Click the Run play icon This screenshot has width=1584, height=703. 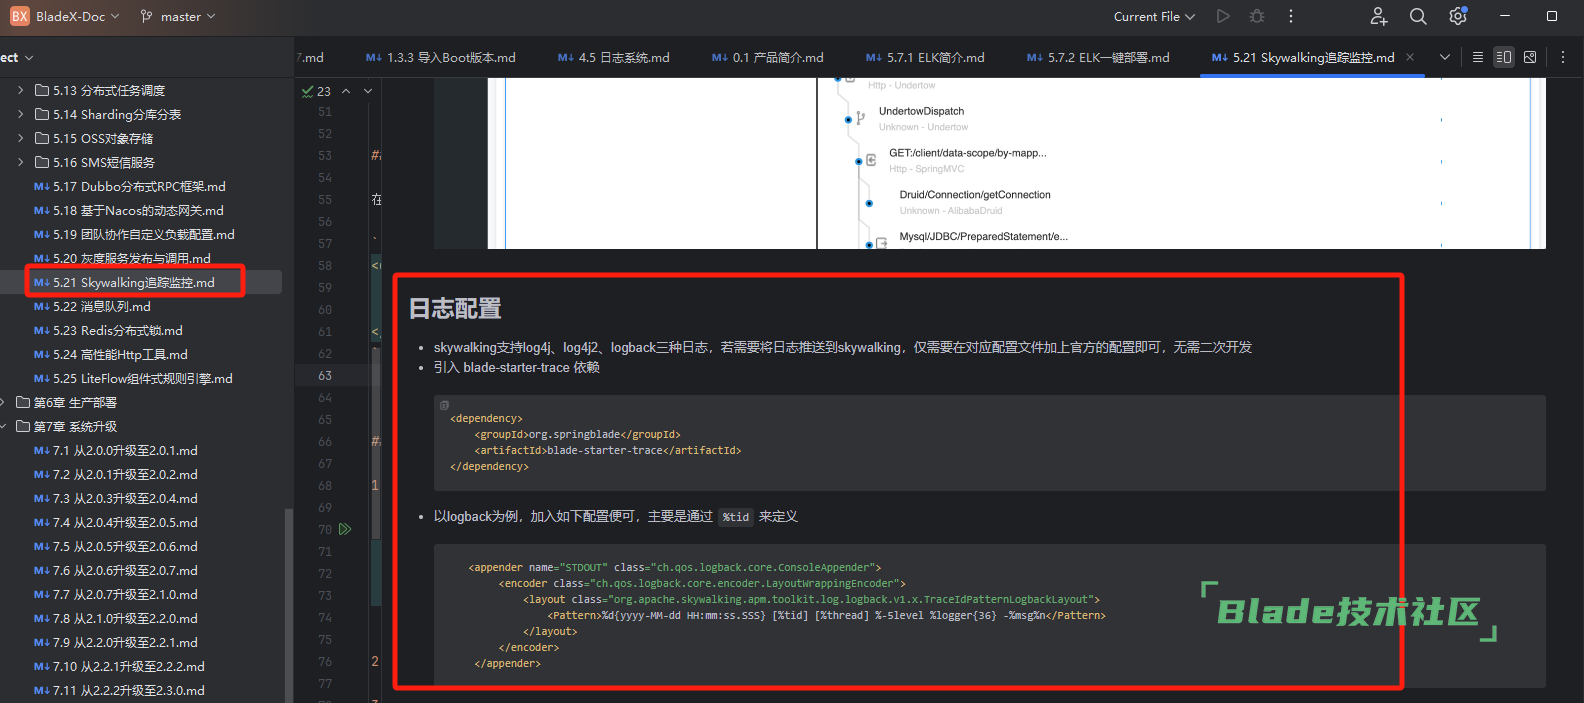1223,16
